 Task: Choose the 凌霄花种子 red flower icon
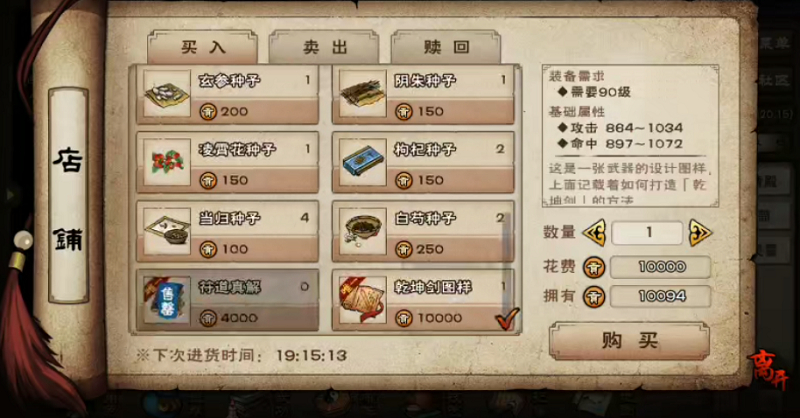[167, 162]
